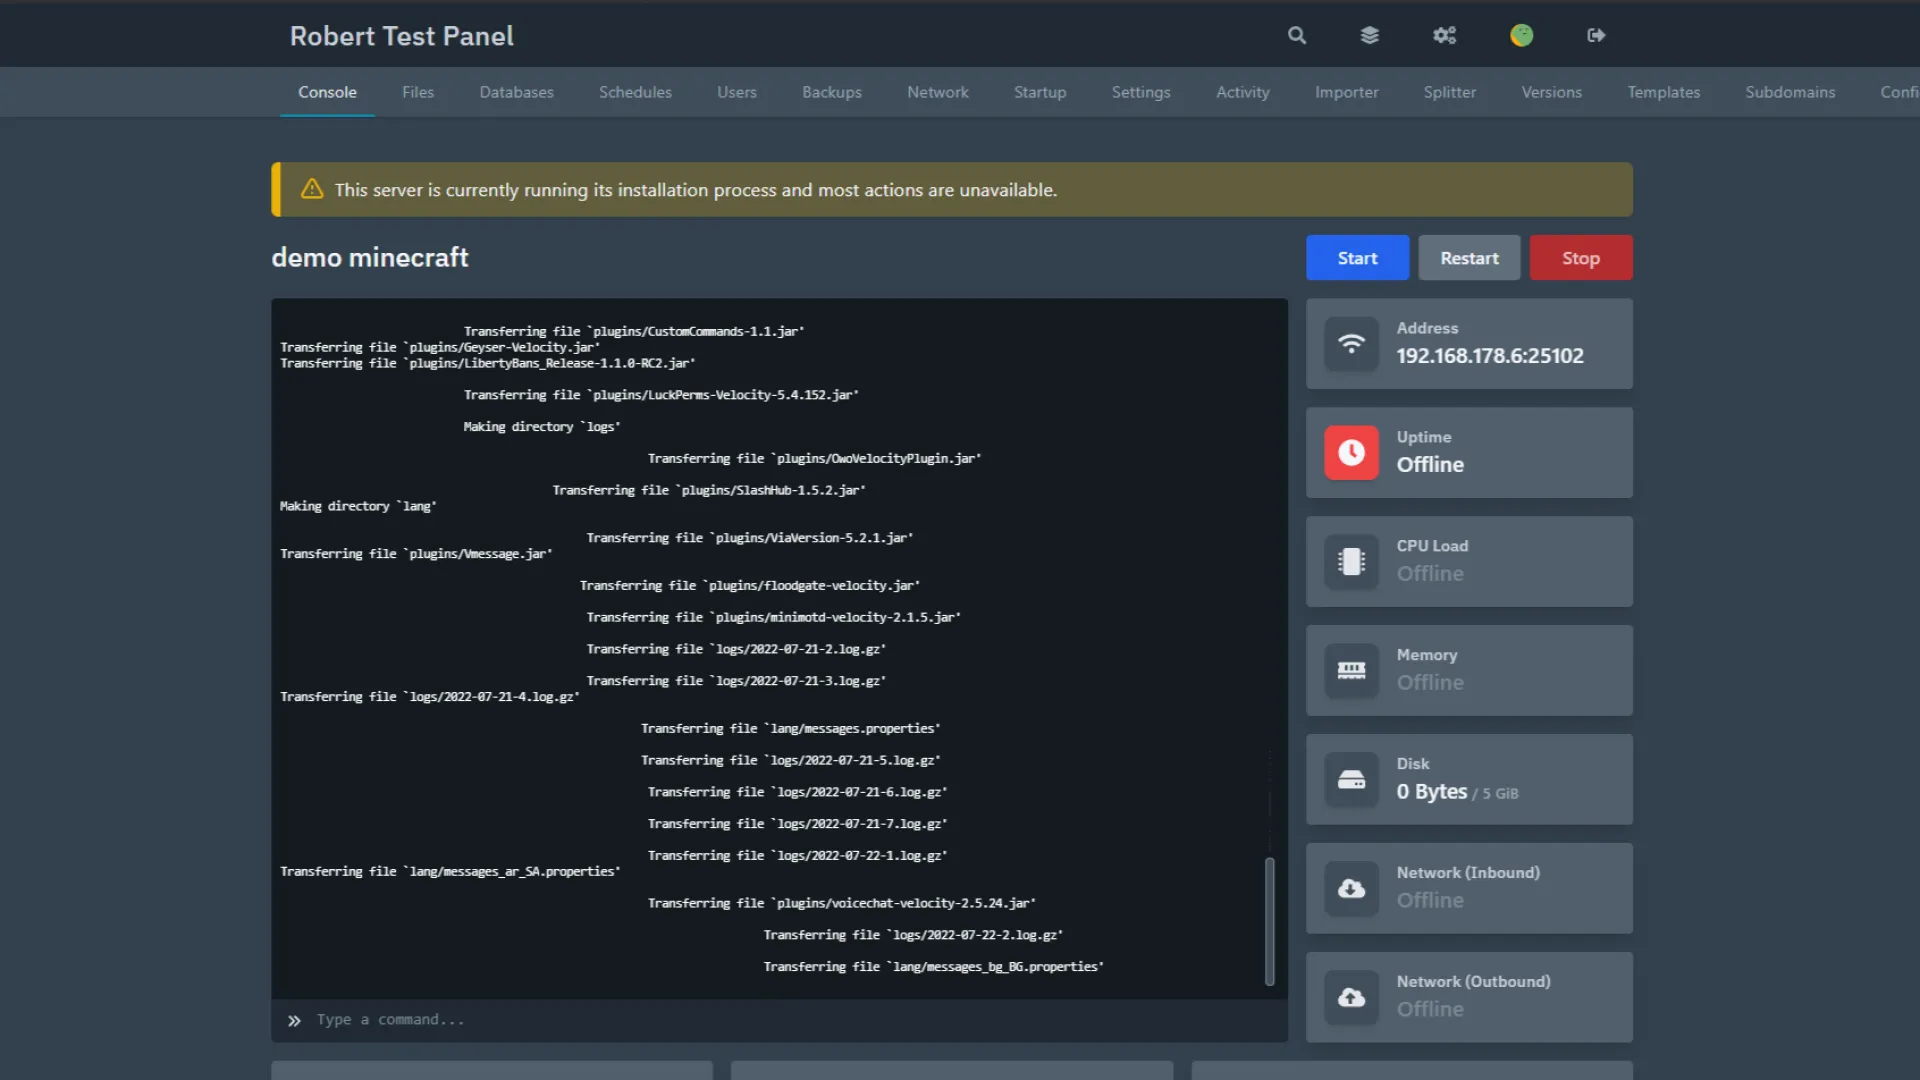Go to the Subdomains tab
1920x1080 pixels.
point(1790,92)
